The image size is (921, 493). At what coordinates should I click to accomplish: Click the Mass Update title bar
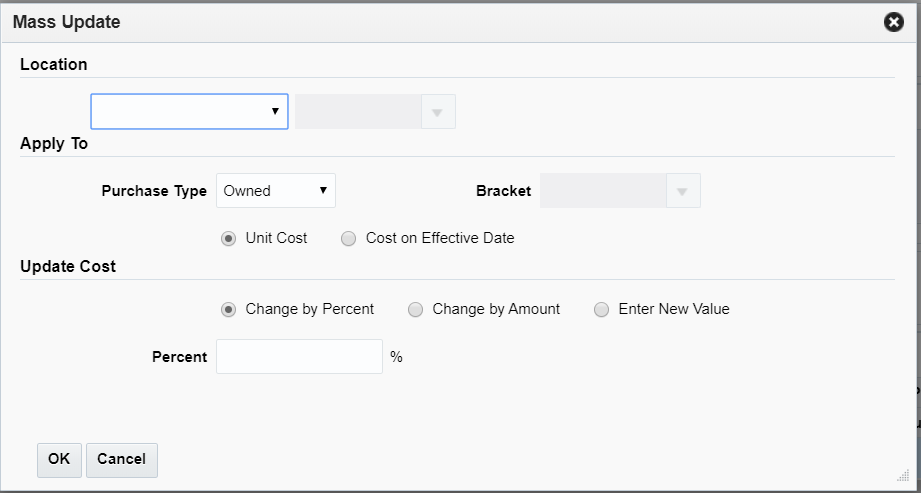[400, 22]
